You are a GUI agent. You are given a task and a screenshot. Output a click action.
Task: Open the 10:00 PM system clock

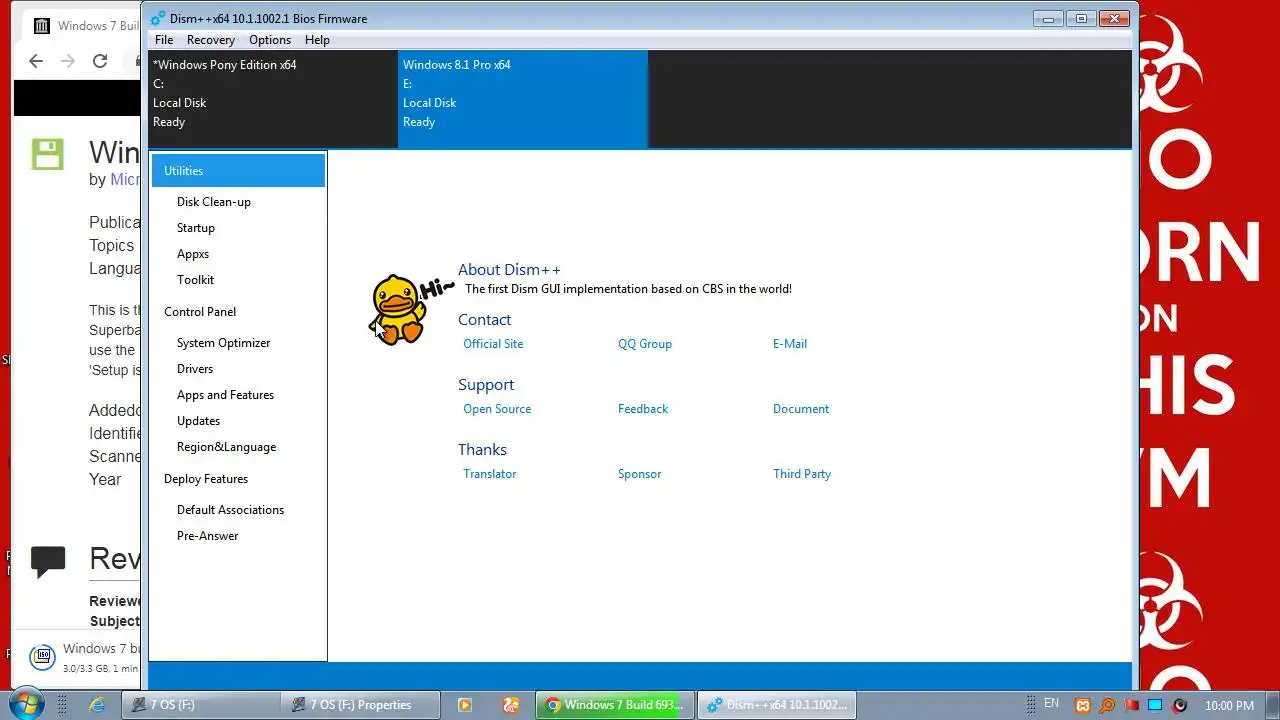[x=1229, y=706]
